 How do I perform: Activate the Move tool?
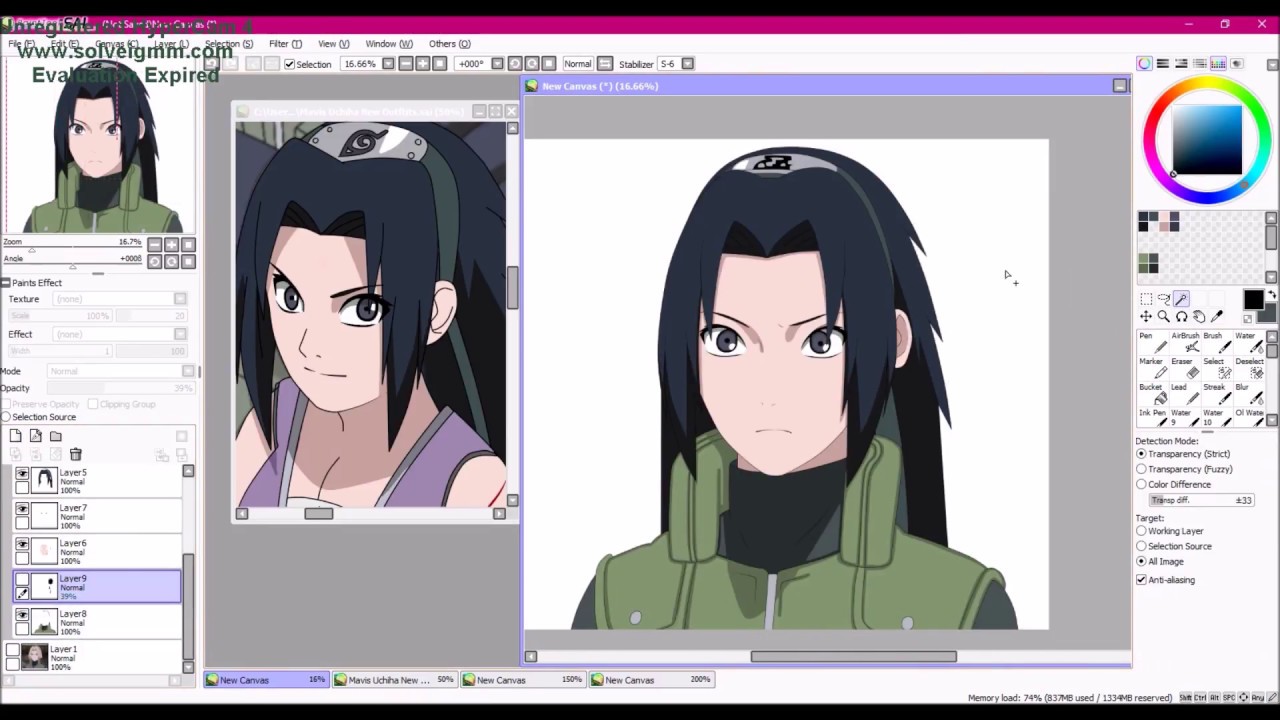[x=1146, y=317]
